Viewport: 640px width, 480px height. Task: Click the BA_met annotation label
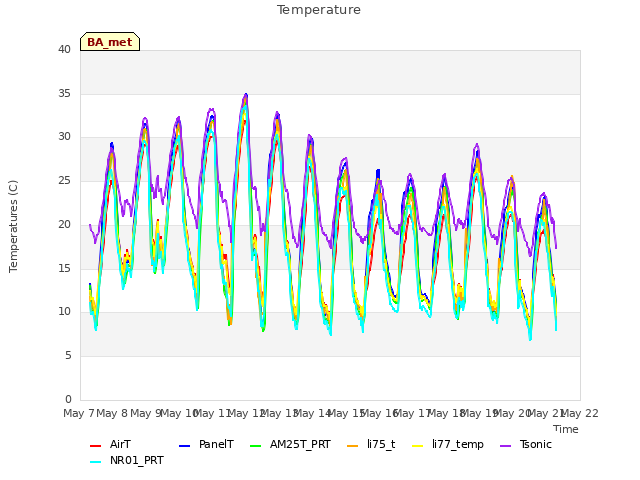(x=110, y=42)
